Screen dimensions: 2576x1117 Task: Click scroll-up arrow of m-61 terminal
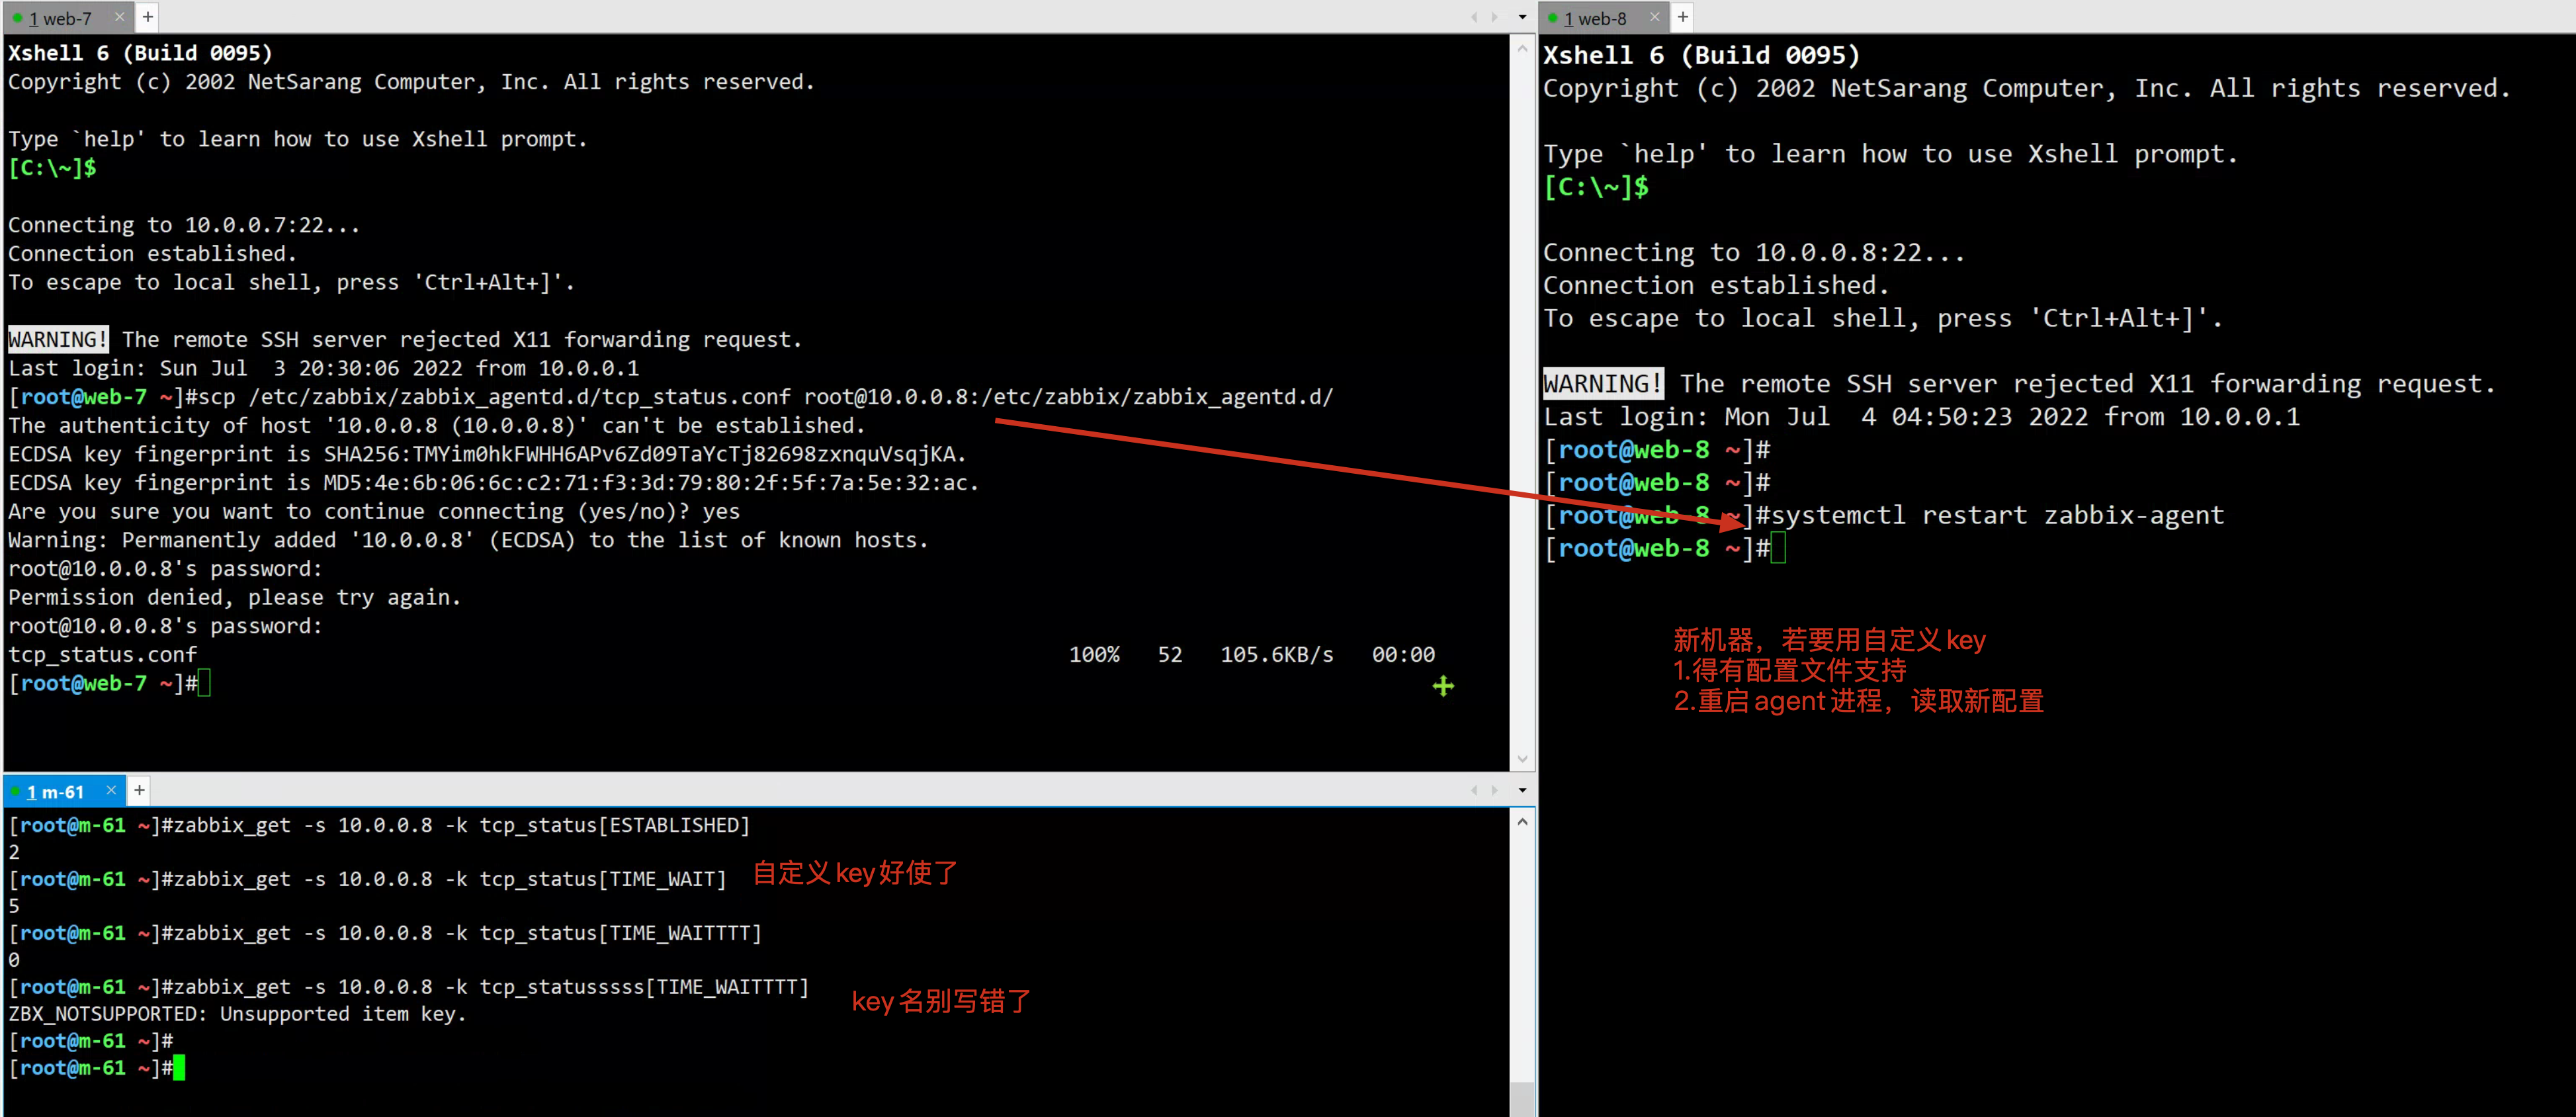pyautogui.click(x=1522, y=822)
